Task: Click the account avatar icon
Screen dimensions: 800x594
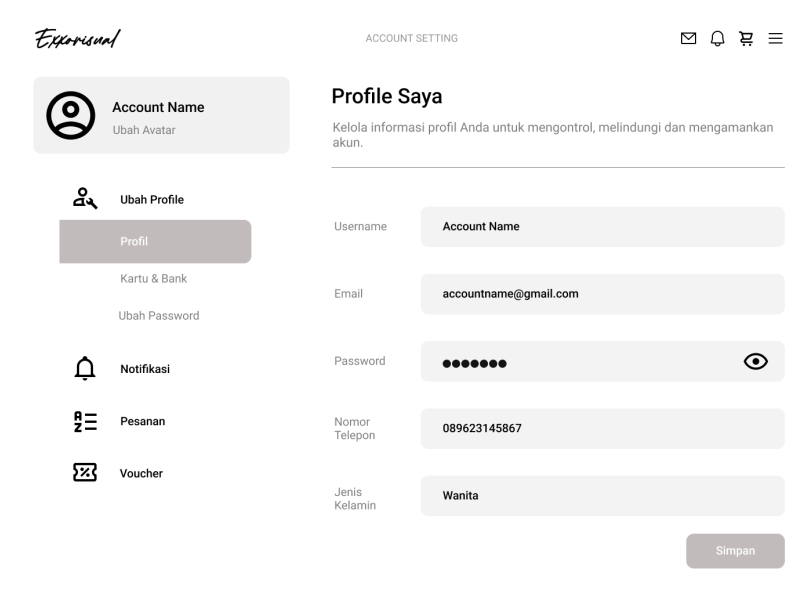Action: tap(68, 115)
